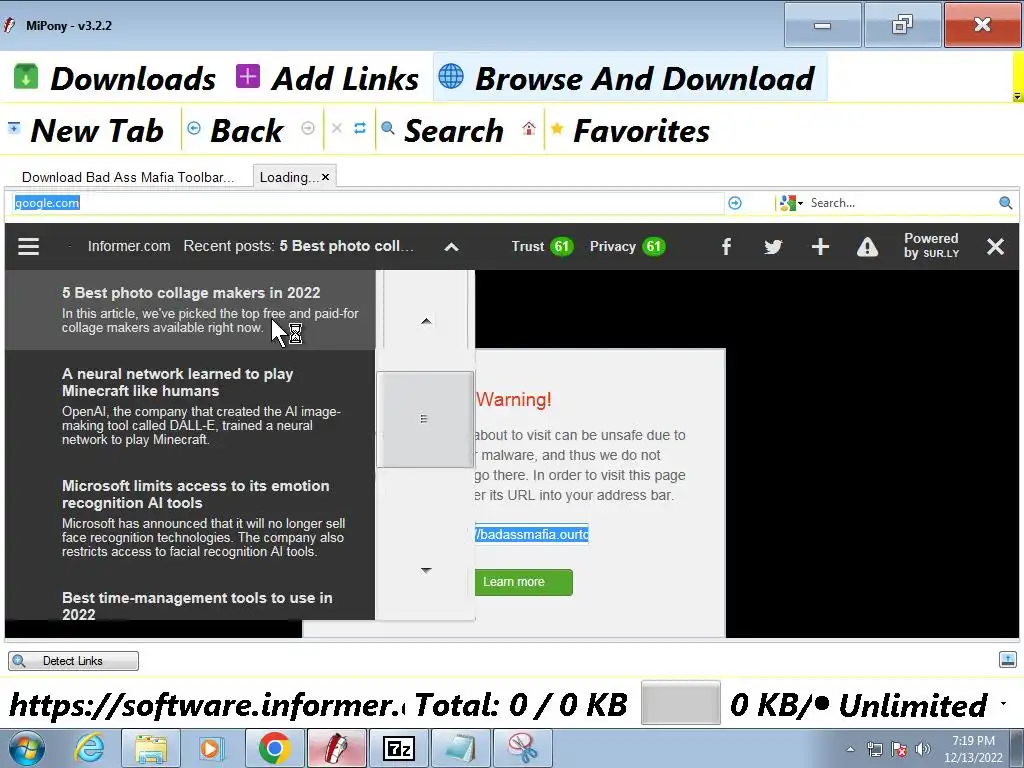Open Favorites

point(630,131)
